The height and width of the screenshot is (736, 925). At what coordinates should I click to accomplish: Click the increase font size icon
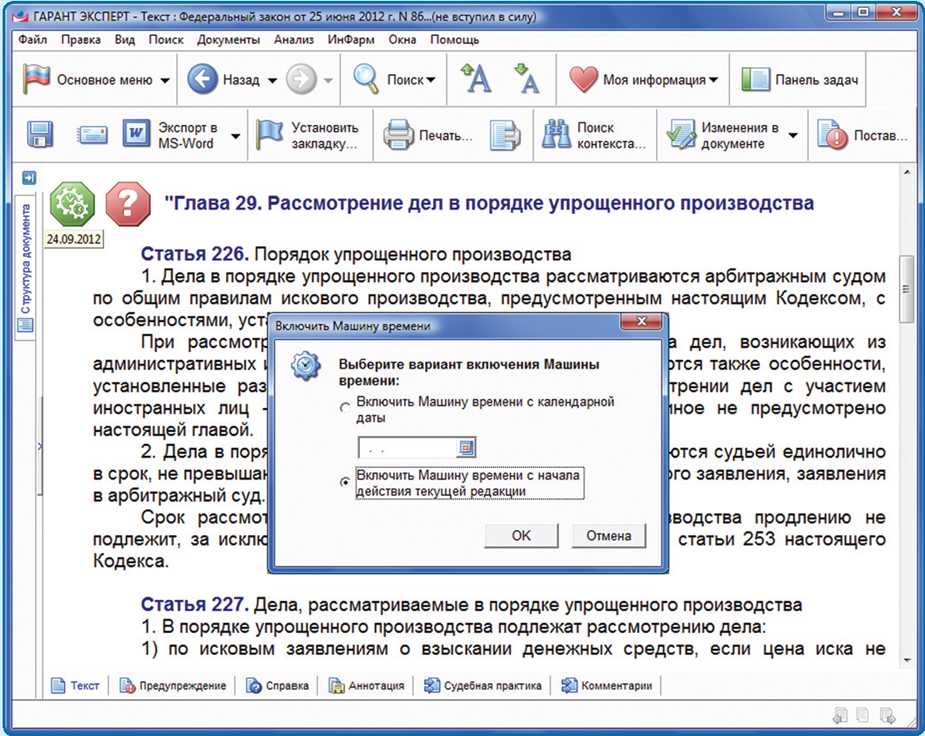pyautogui.click(x=475, y=80)
